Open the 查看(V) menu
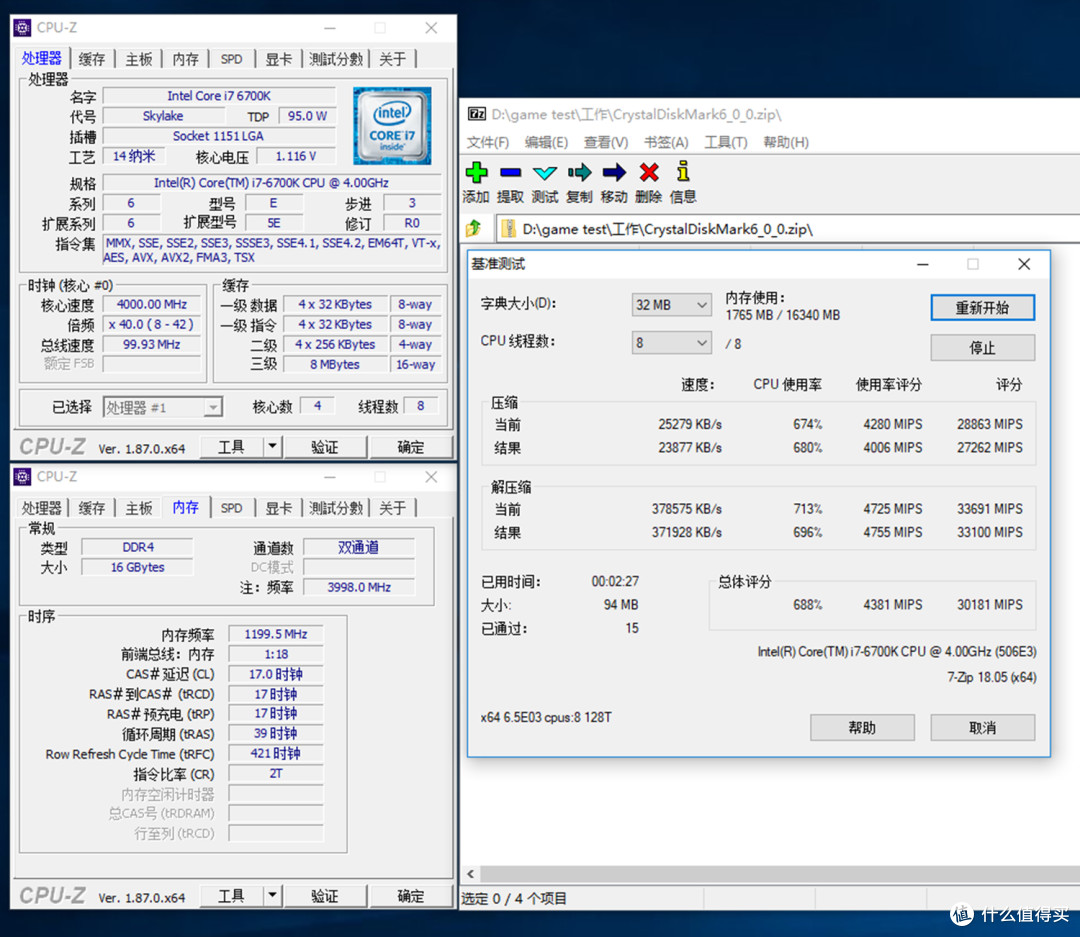Image resolution: width=1080 pixels, height=937 pixels. click(605, 142)
